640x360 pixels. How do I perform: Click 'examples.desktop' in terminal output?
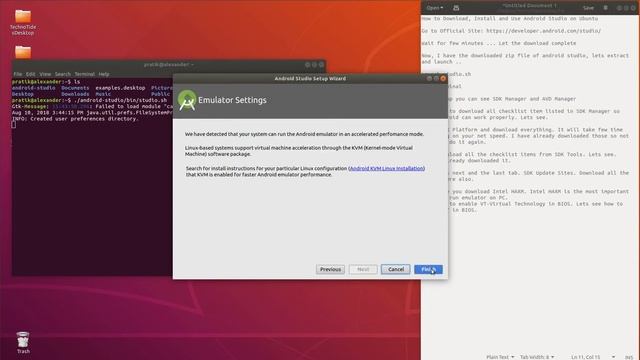120,88
